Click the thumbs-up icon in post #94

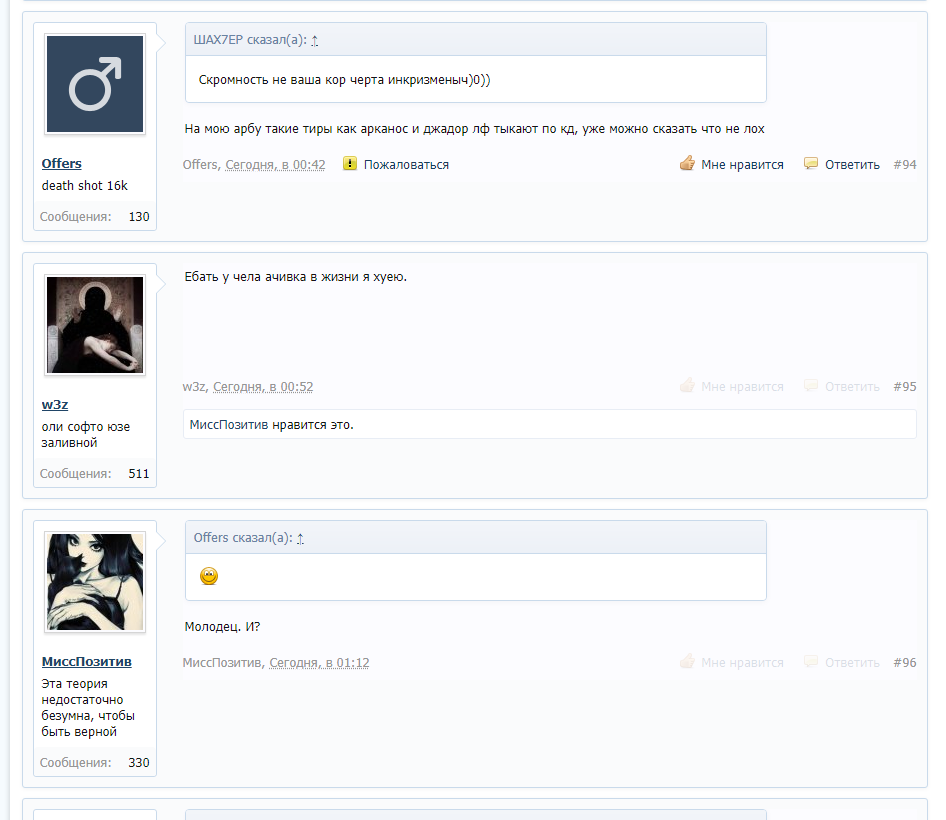[687, 164]
